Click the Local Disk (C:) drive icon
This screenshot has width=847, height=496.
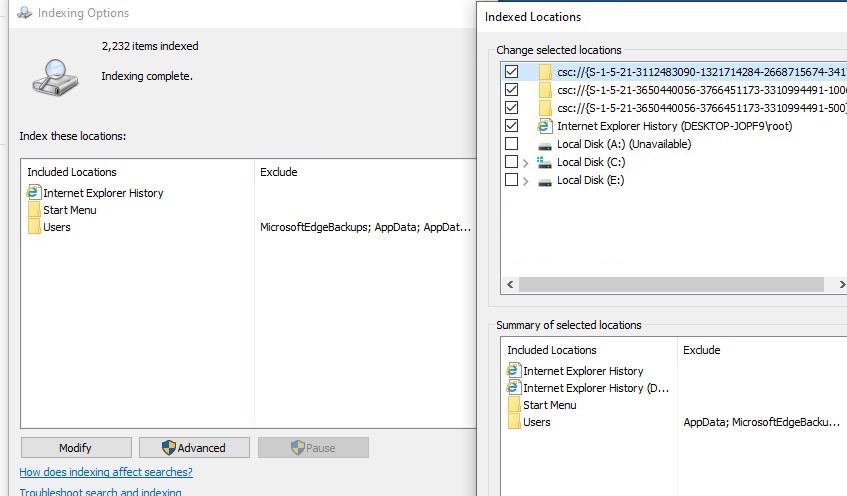point(545,162)
